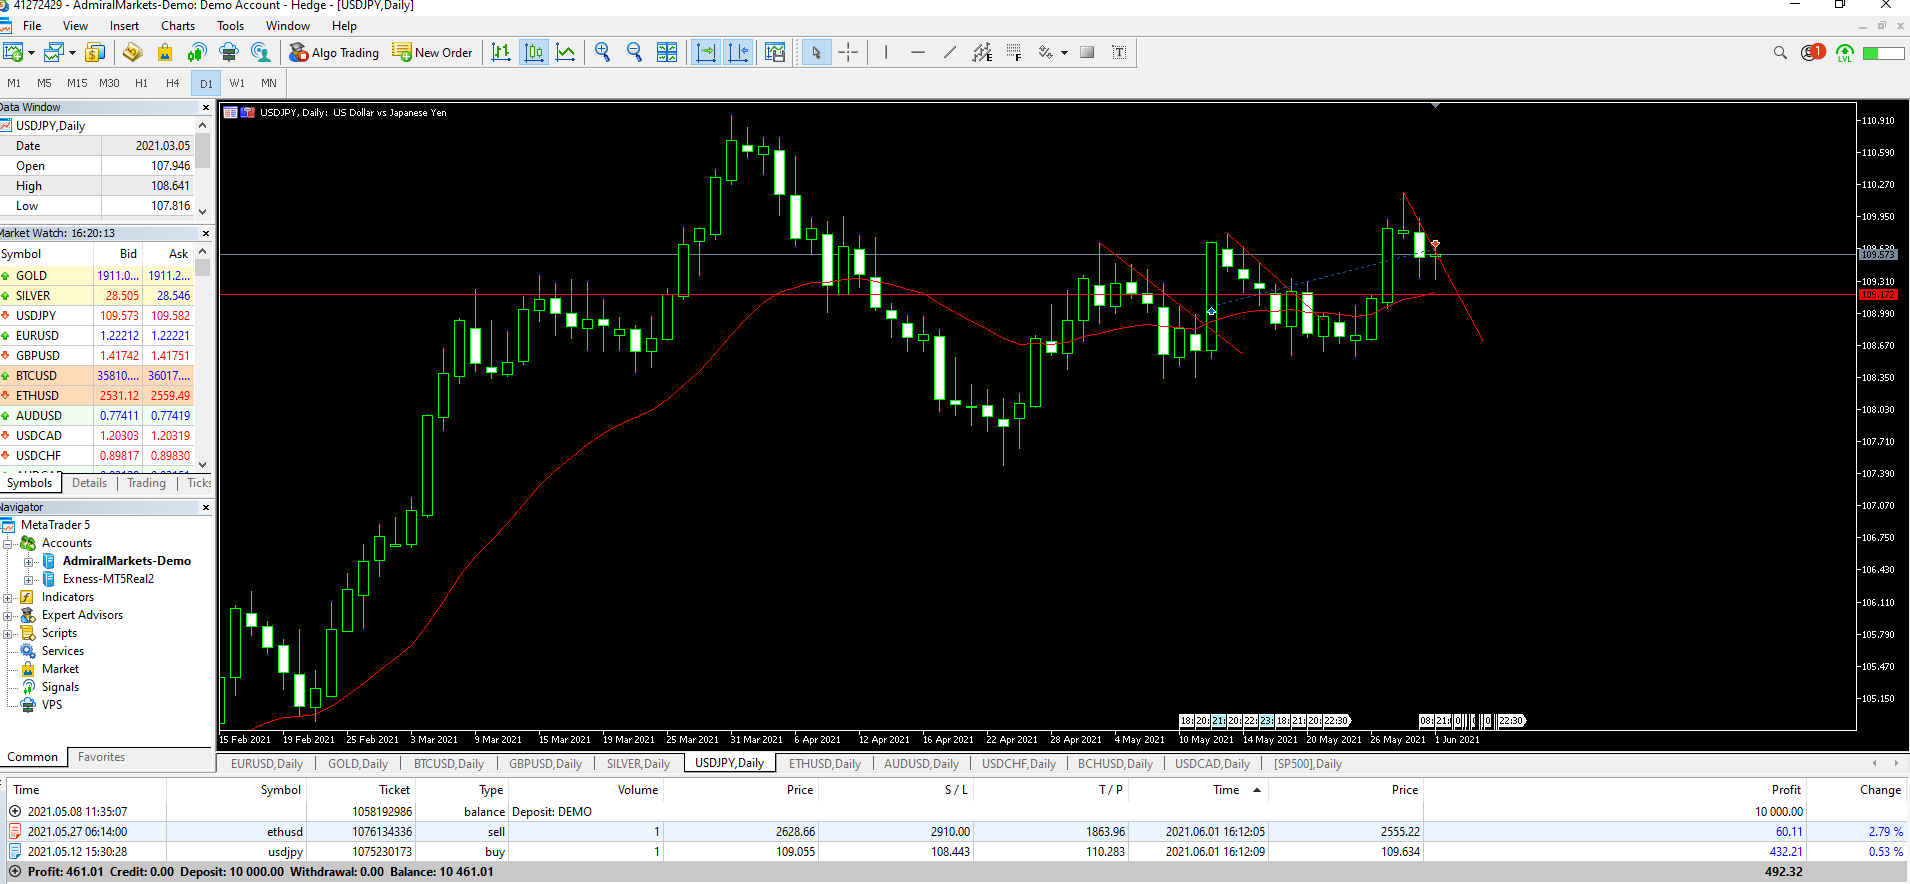Select the cursor arrow tool

pos(816,52)
